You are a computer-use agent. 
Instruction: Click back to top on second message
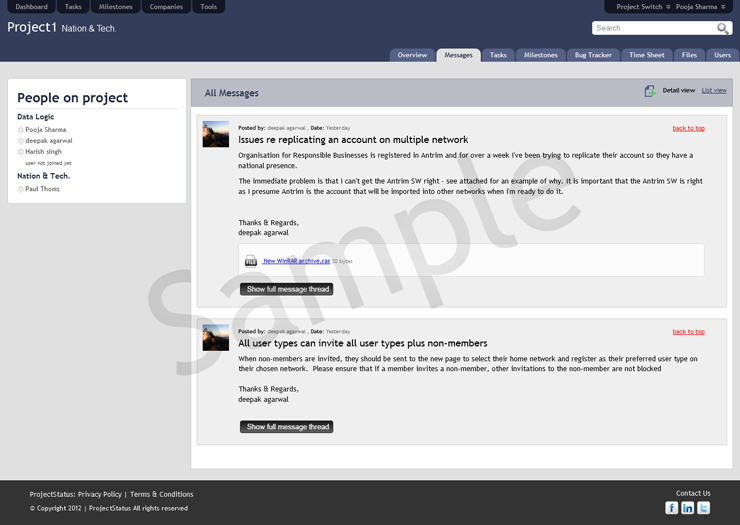(x=688, y=332)
